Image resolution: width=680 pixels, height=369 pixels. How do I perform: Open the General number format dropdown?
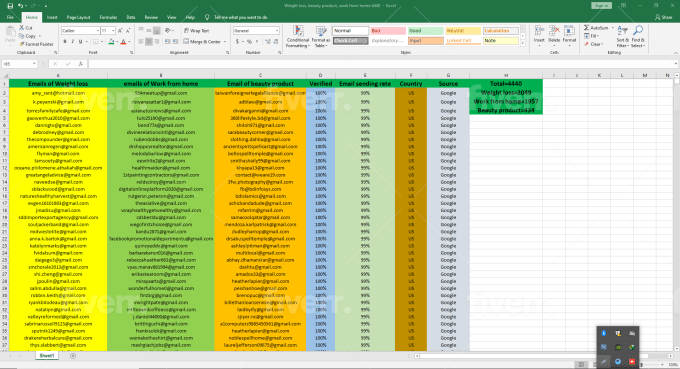(277, 31)
